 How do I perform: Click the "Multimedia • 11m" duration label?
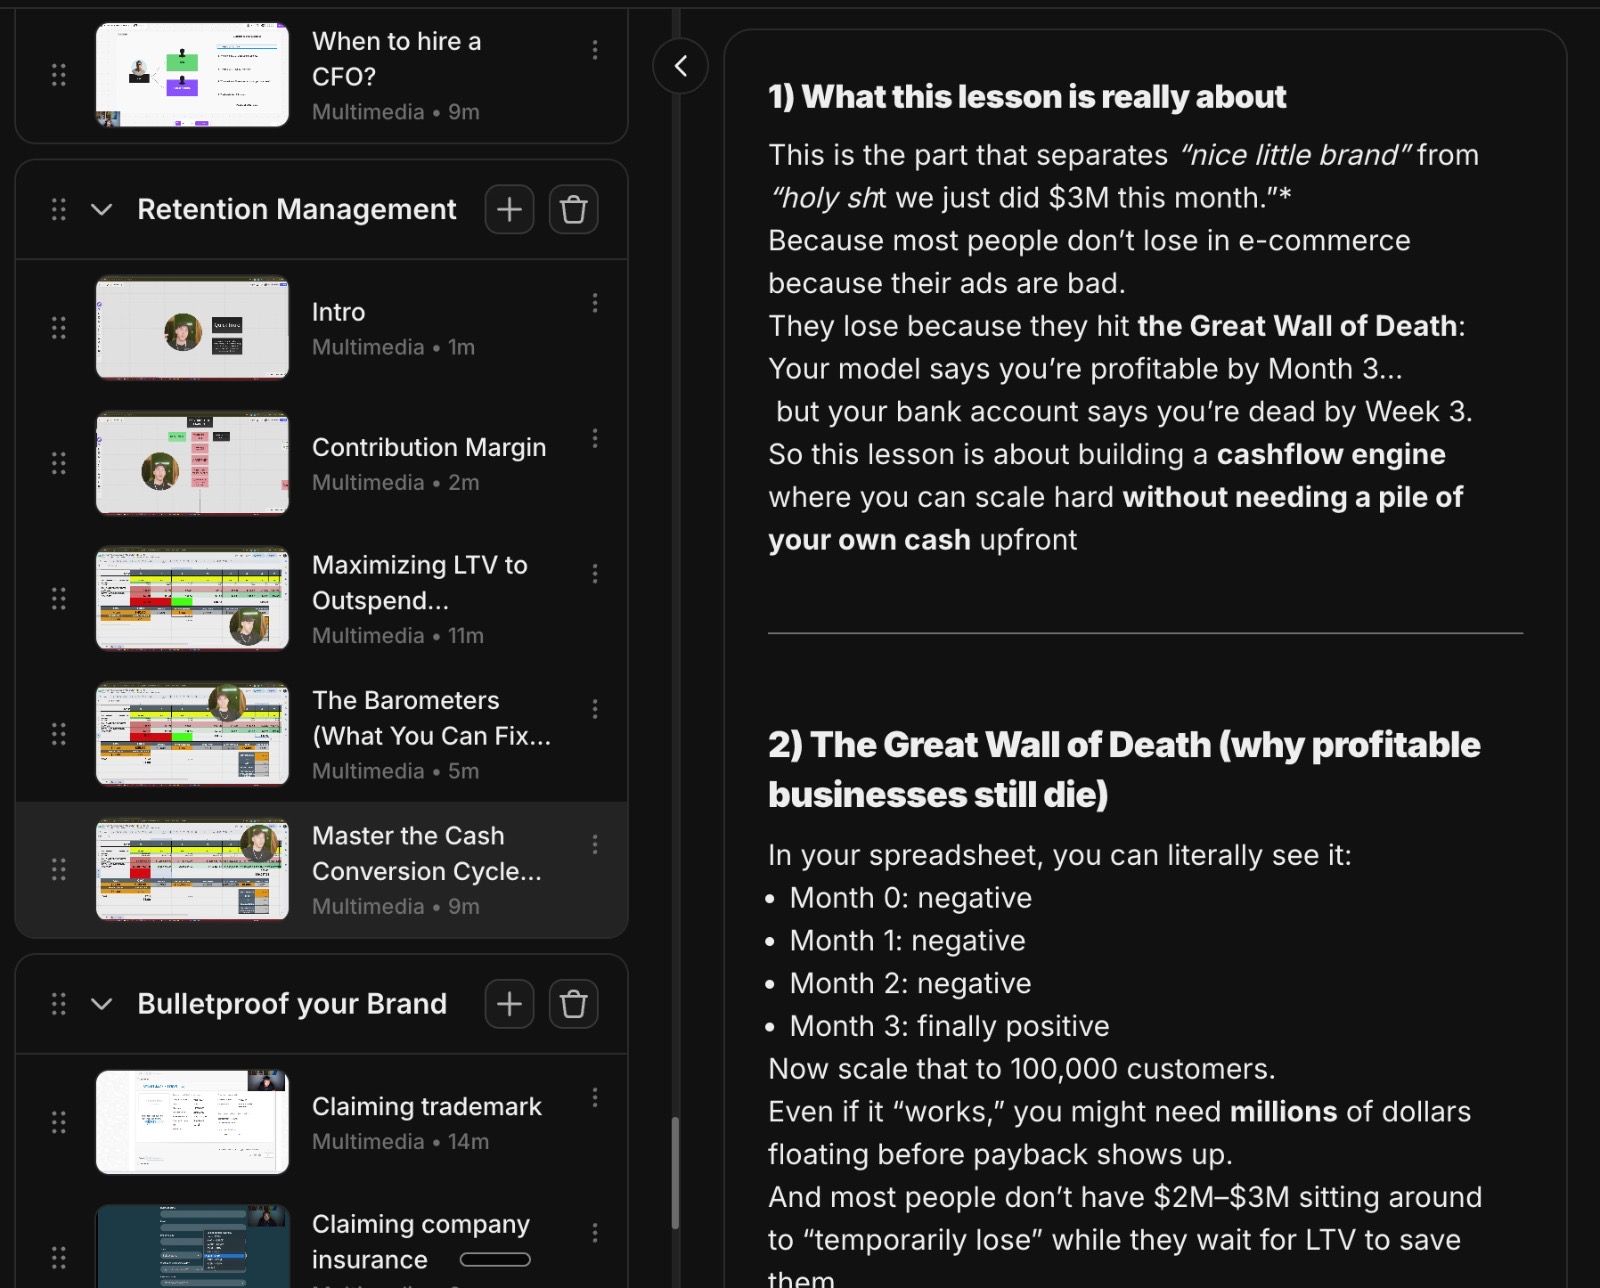click(398, 636)
